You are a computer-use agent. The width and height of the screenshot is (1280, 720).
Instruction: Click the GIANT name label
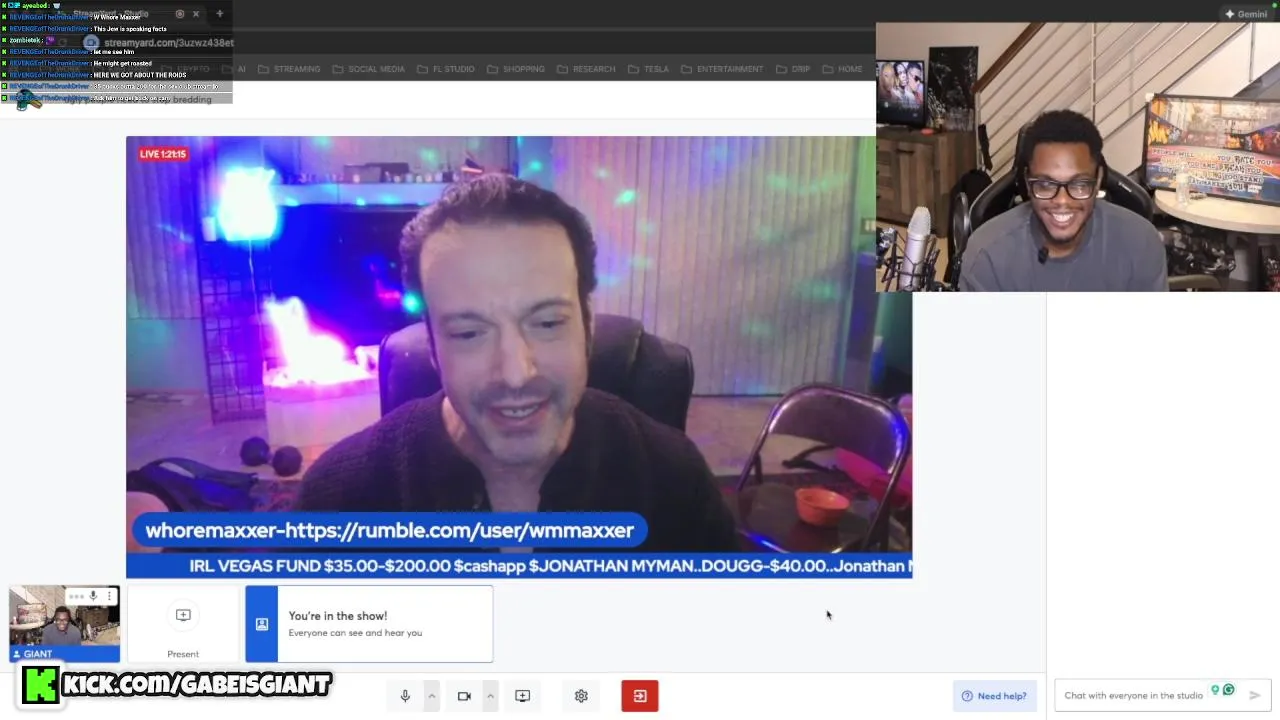click(64, 654)
